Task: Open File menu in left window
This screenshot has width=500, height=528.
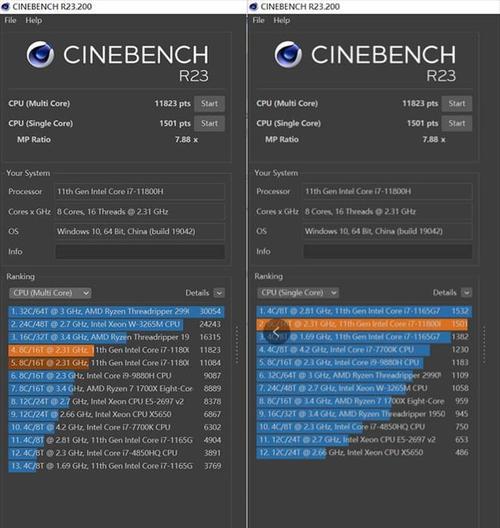Action: [x=10, y=20]
